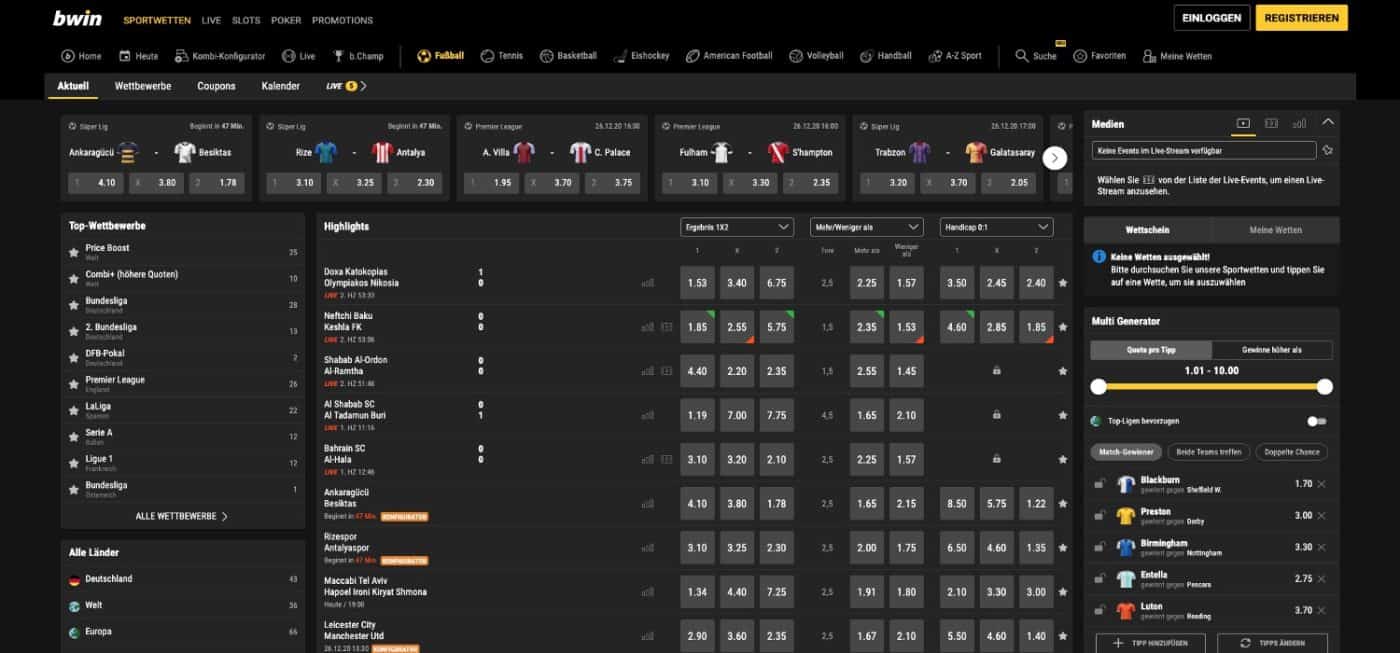The width and height of the screenshot is (1400, 653).
Task: Collapse the Medien panel chevron
Action: point(1328,123)
